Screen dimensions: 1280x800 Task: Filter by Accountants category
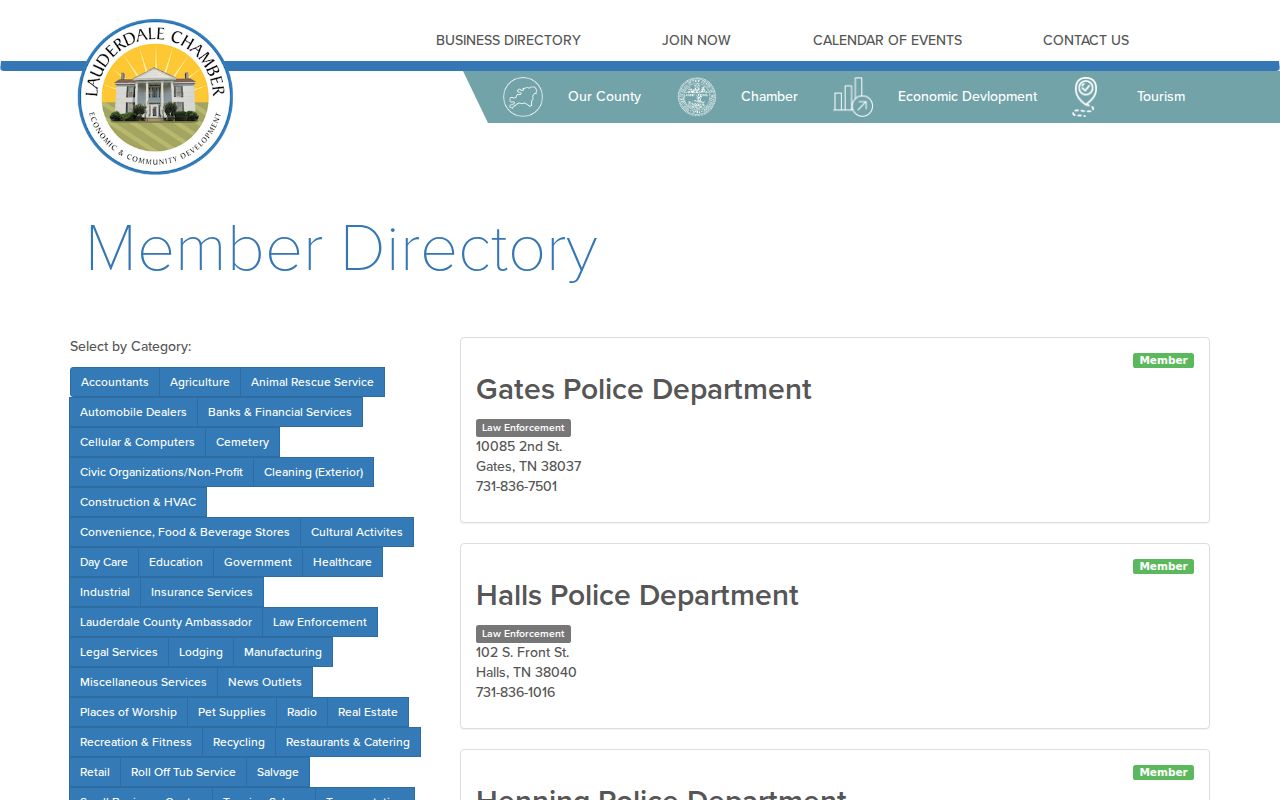(115, 382)
